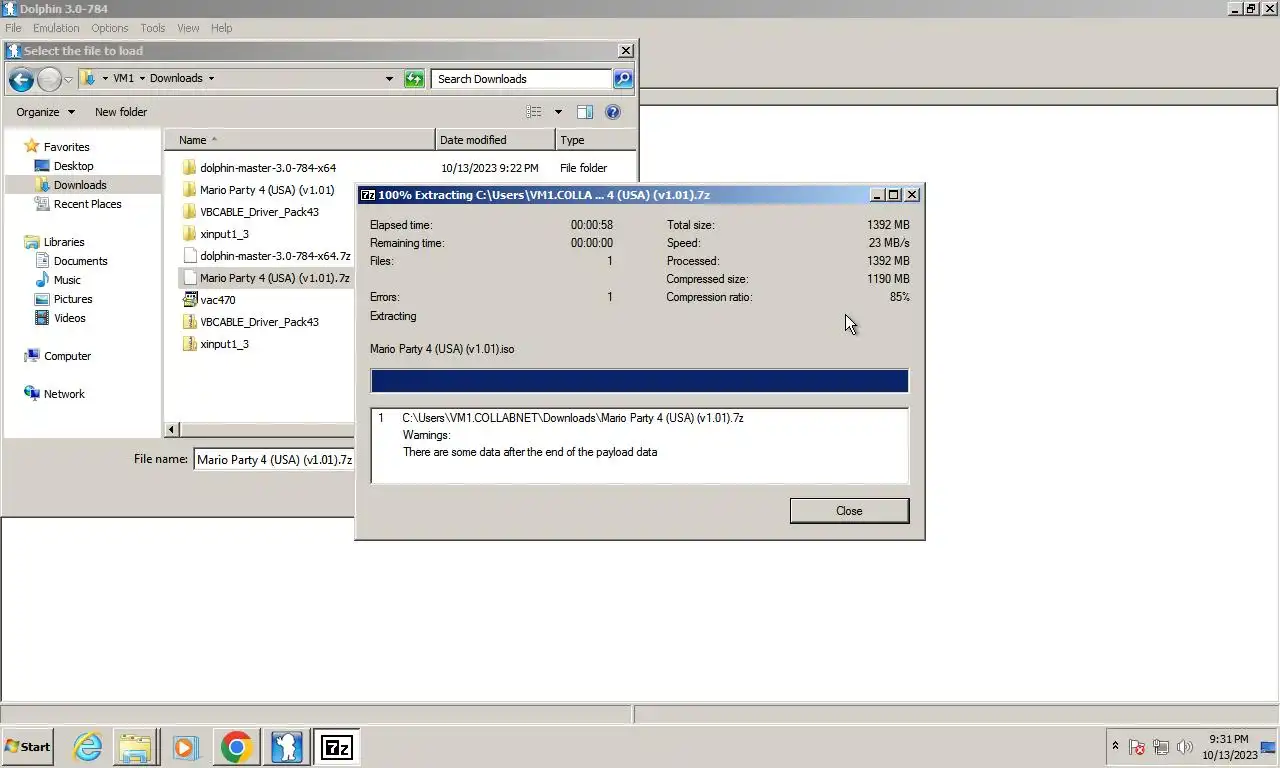Viewport: 1280px width, 768px height.
Task: Select Recent Places in navigation pane
Action: point(87,204)
